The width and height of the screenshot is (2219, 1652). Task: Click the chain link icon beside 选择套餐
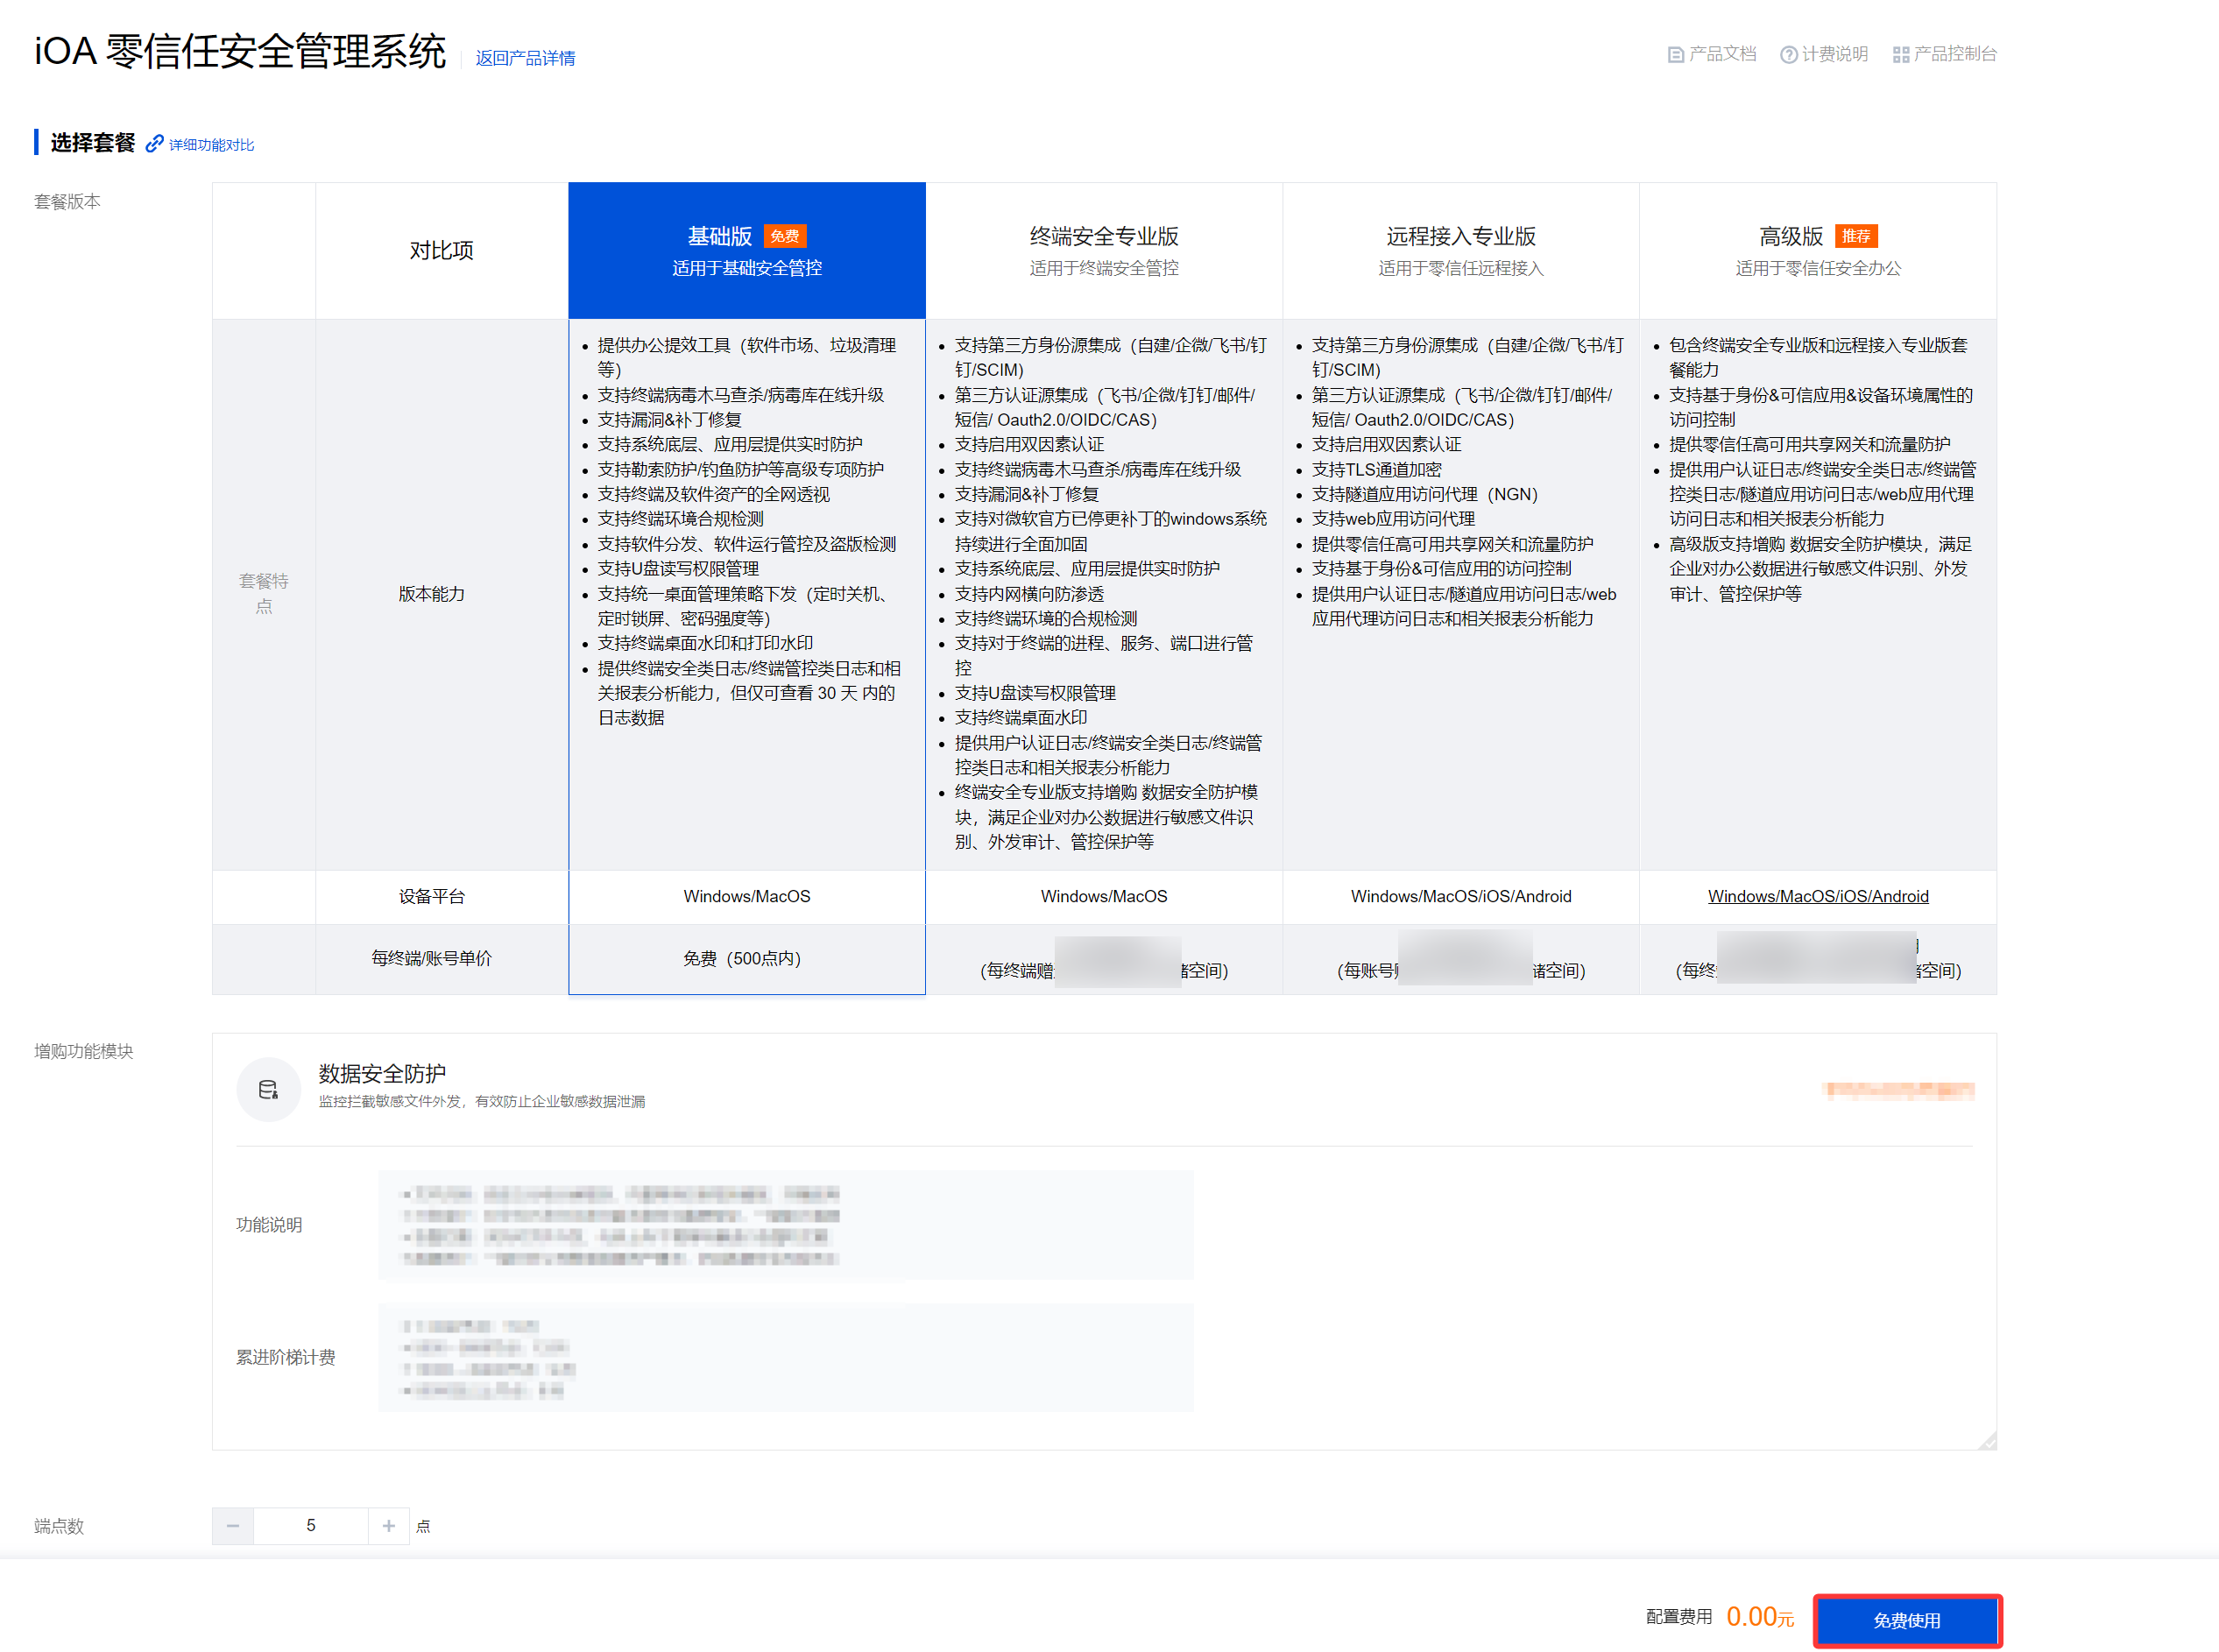pyautogui.click(x=154, y=144)
